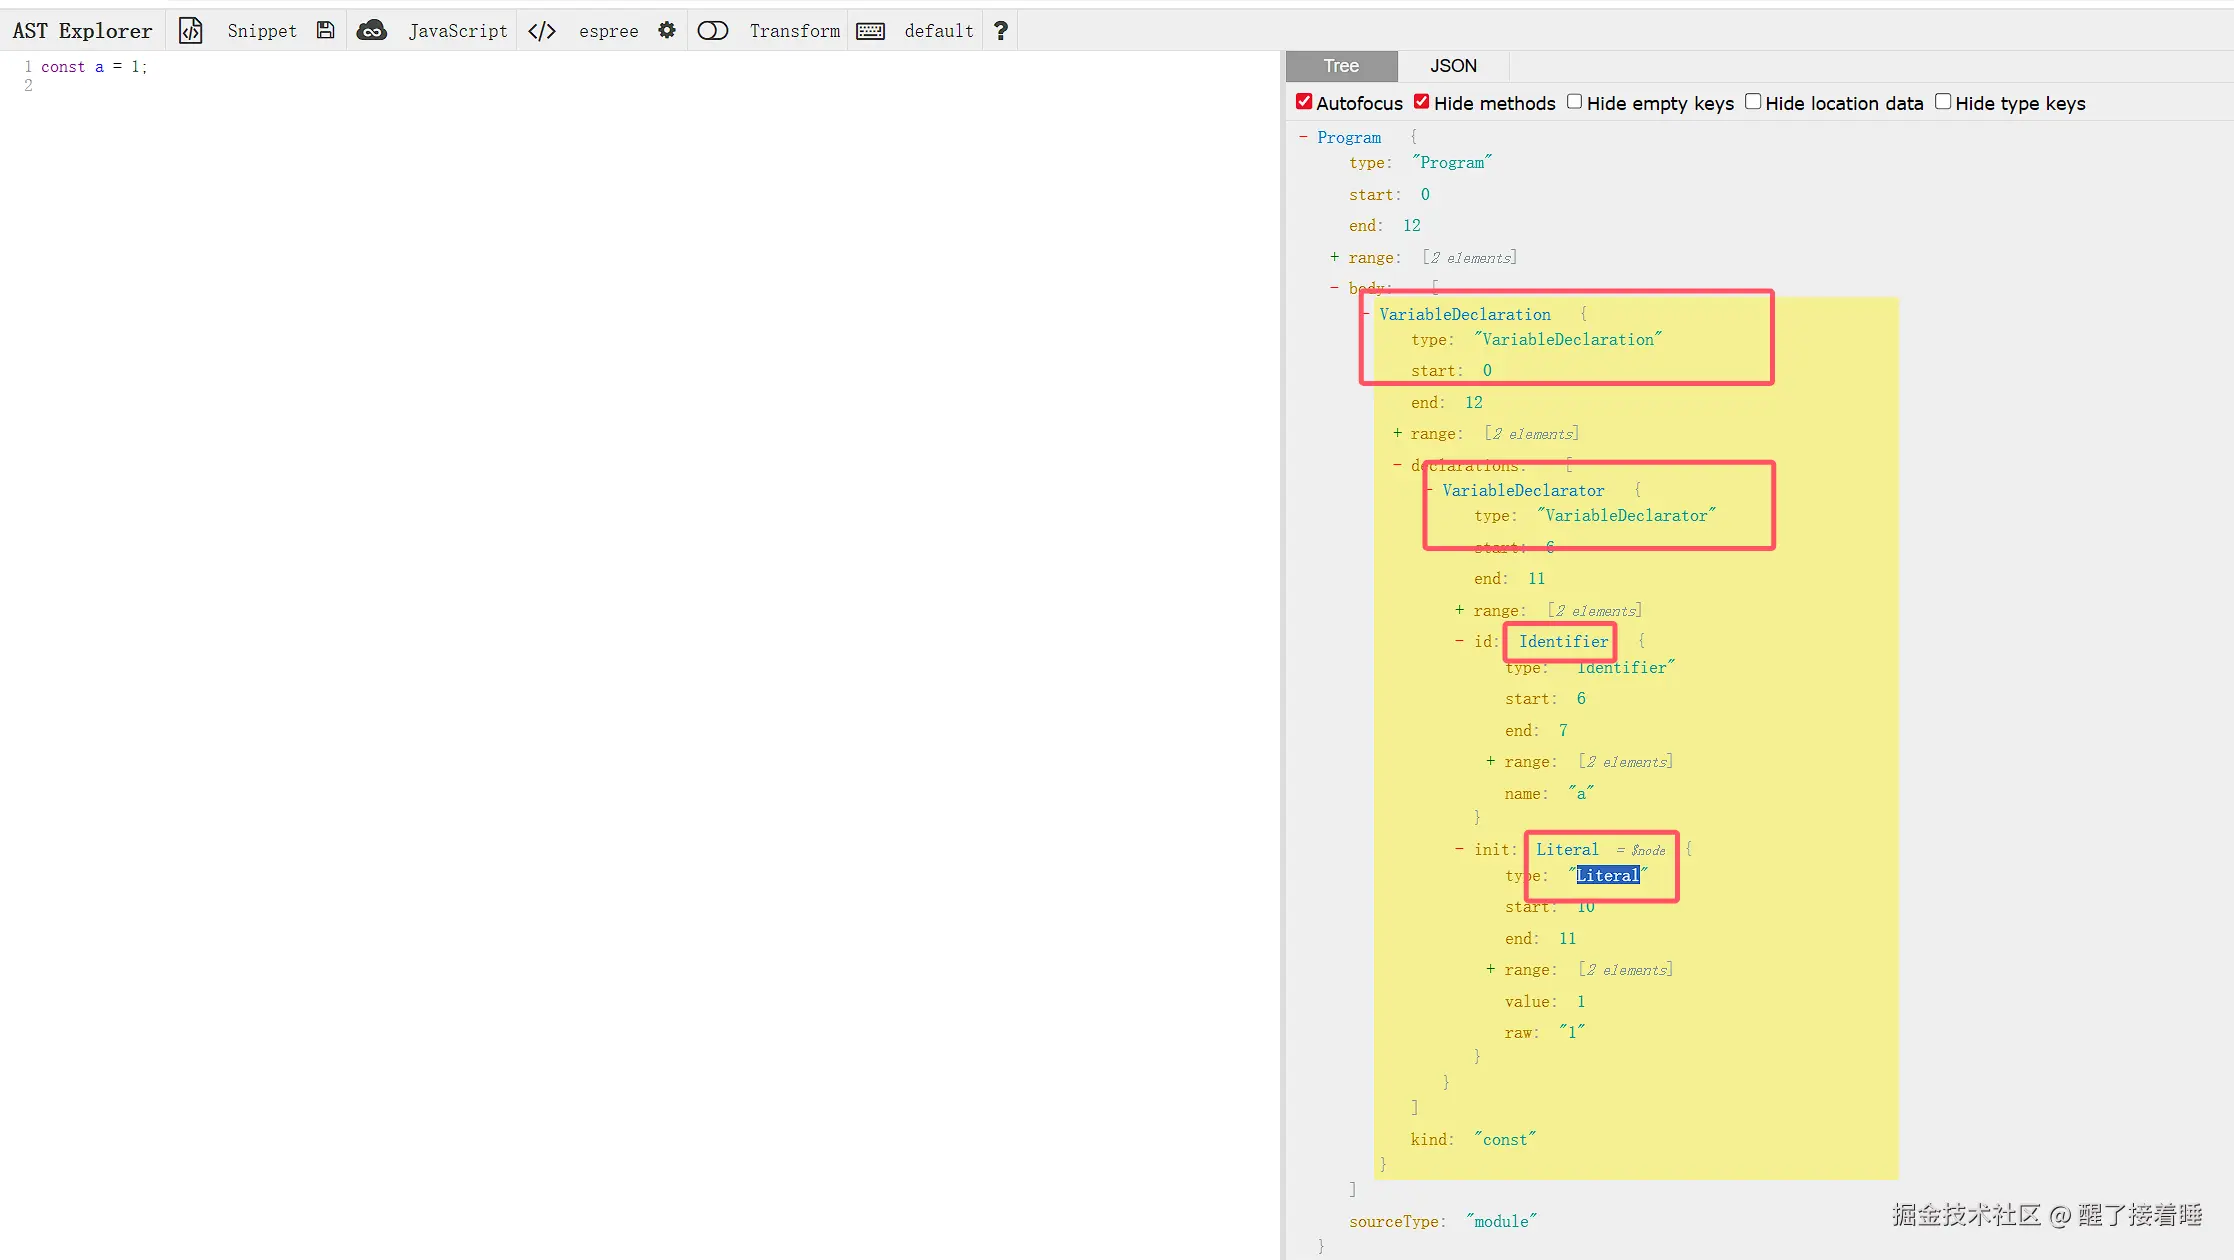Click the parser angle-brackets icon

(x=542, y=31)
